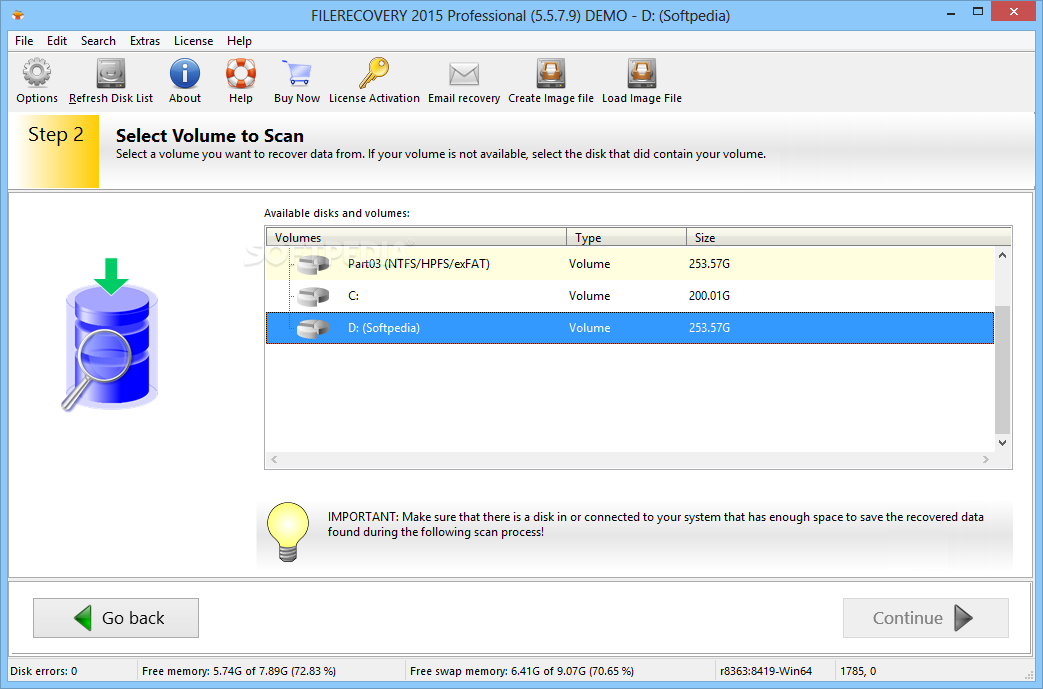This screenshot has width=1043, height=689.
Task: Click Create Image file icon
Action: click(x=551, y=73)
